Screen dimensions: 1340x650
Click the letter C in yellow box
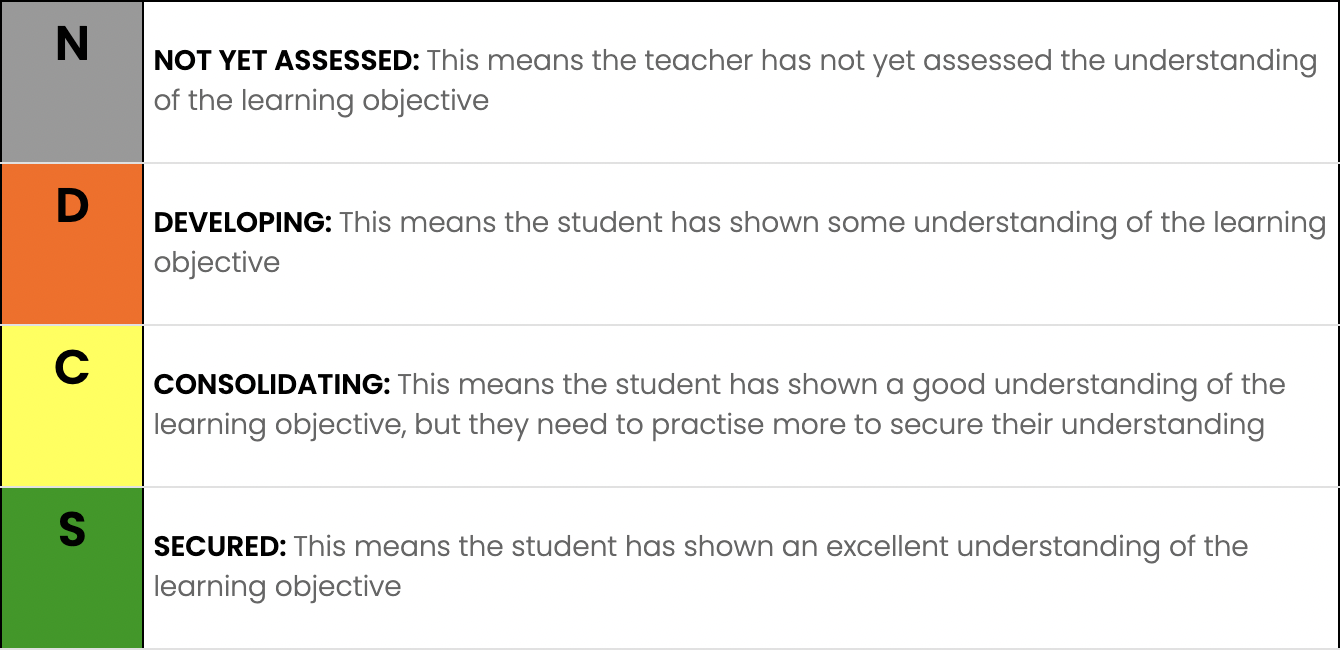(72, 368)
